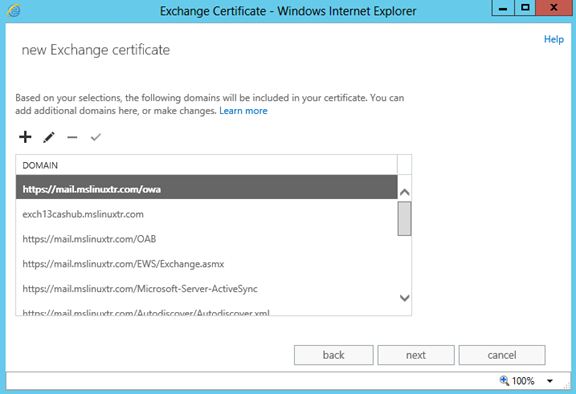This screenshot has height=394, width=576.
Task: Click the zoom magnifier icon in the status bar
Action: [x=504, y=380]
